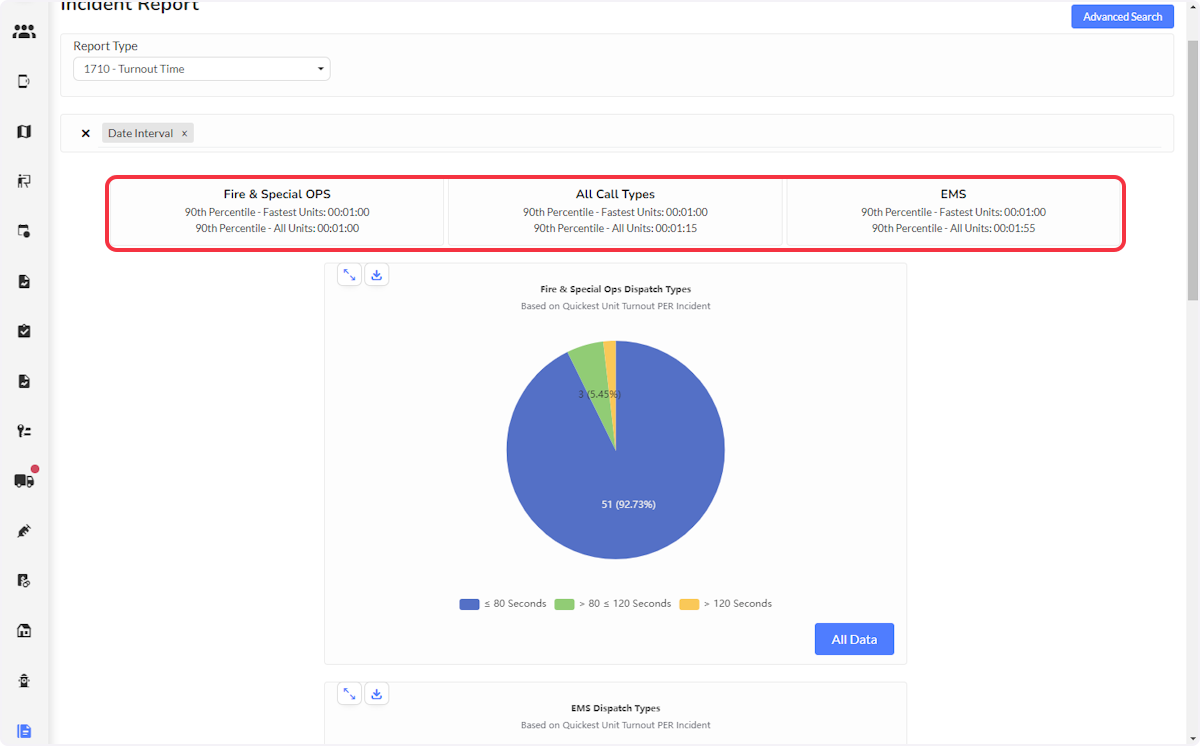
Task: Open the blue reports icon in sidebar
Action: click(x=24, y=731)
